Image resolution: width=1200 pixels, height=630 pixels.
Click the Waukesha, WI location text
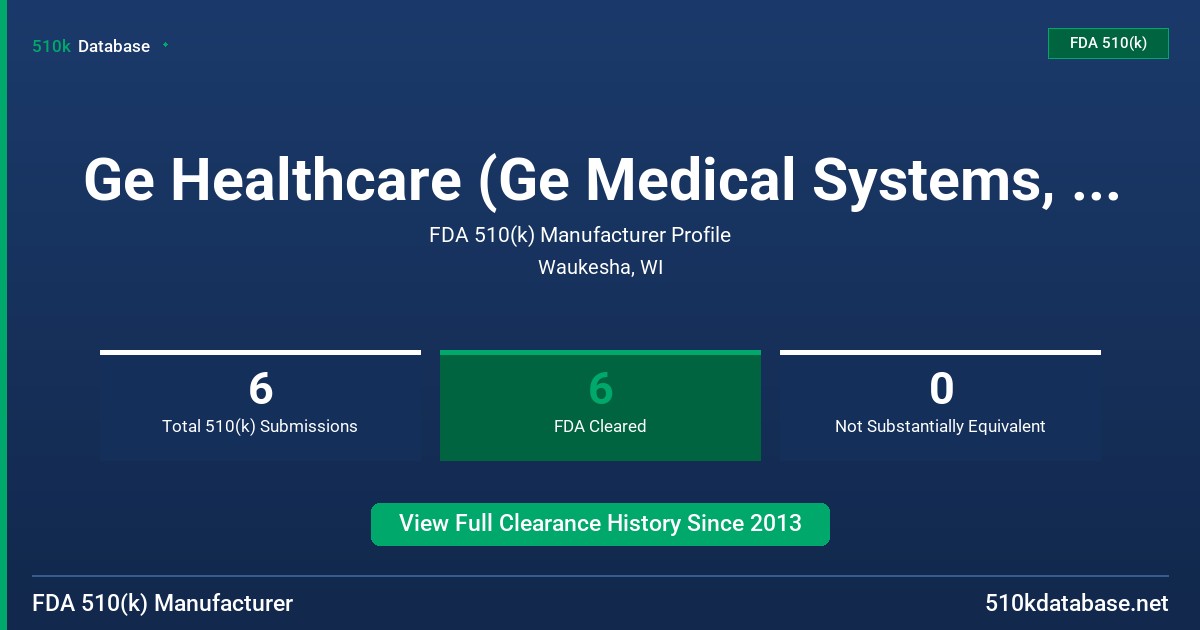(600, 268)
